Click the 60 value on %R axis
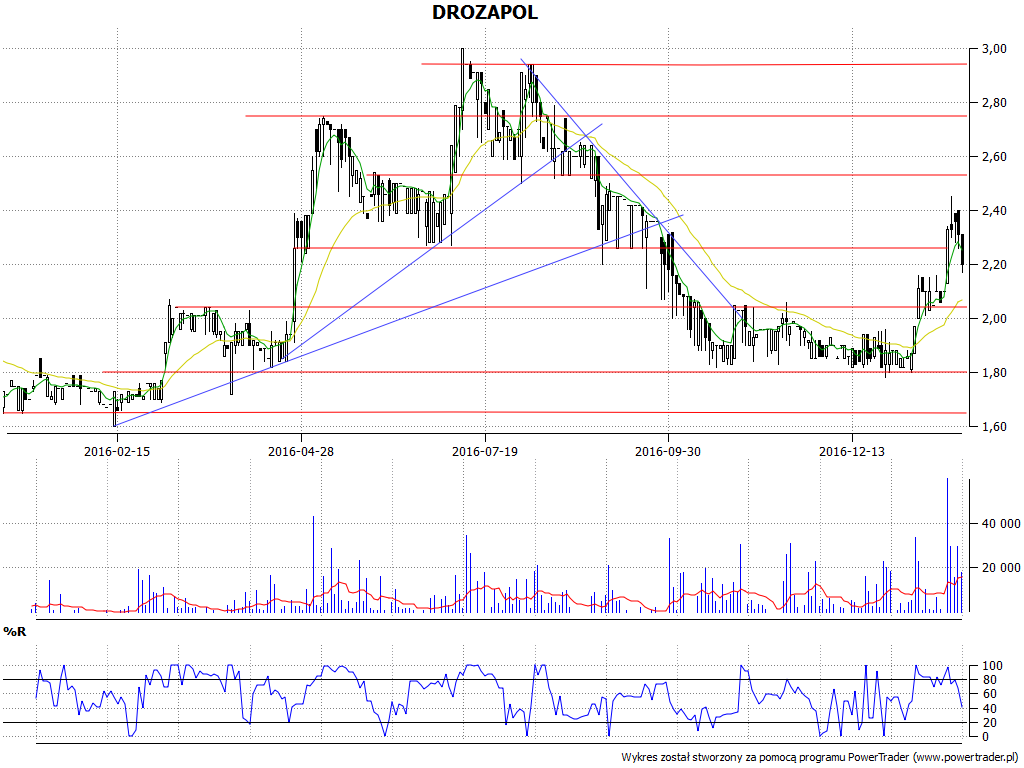 pyautogui.click(x=989, y=694)
